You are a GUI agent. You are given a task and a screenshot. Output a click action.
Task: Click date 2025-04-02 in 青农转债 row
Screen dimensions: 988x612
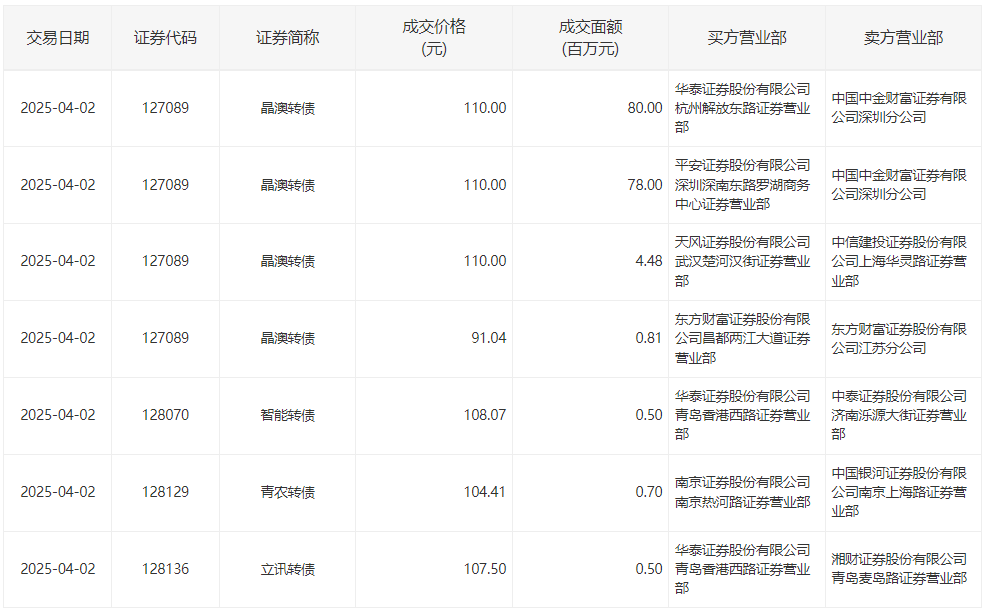tap(58, 492)
